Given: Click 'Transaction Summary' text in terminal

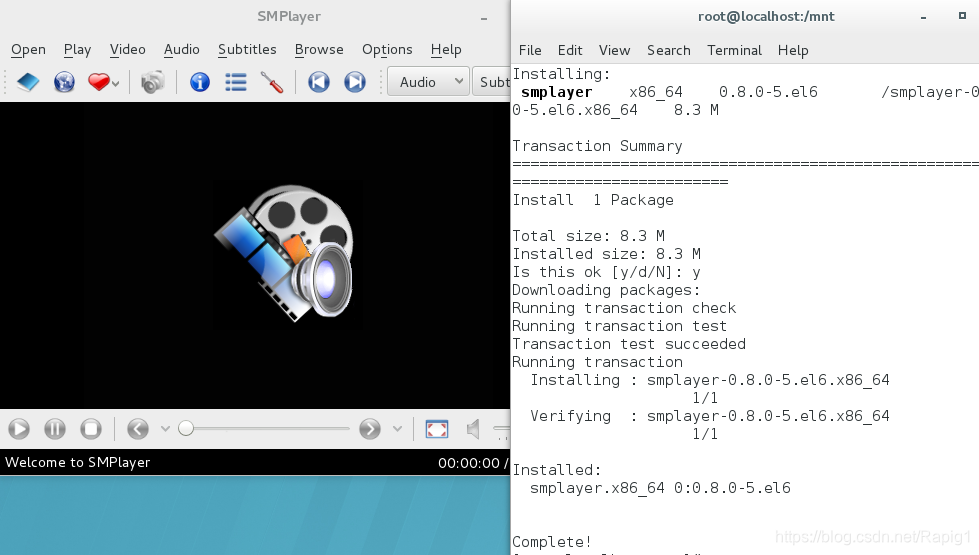Looking at the screenshot, I should 598,146.
